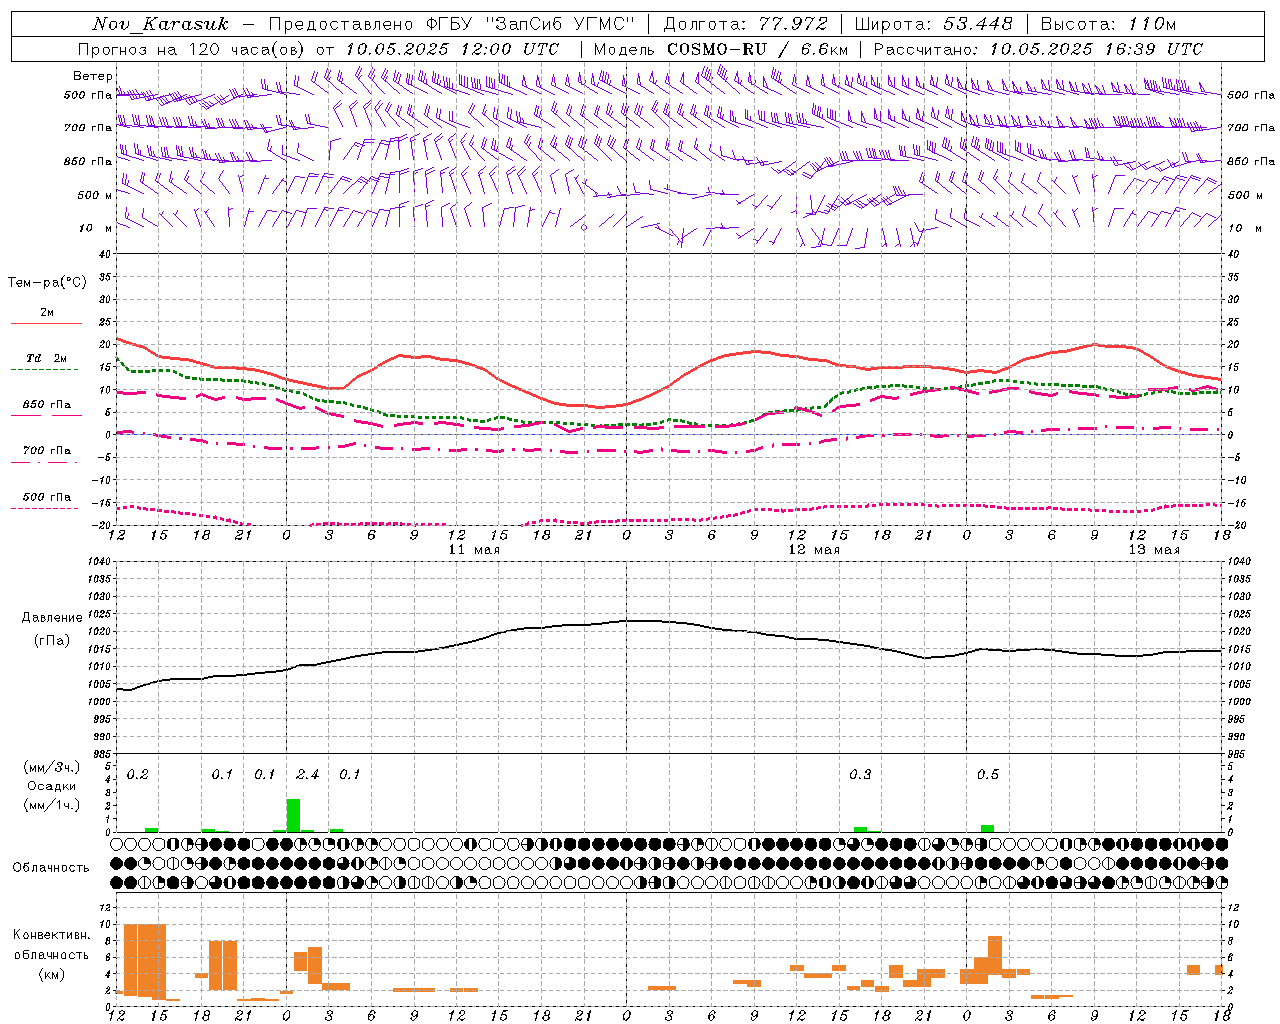Viewport: 1280px width, 1024px height.
Task: Click the Модель COSMO-RU / 6.6км label
Action: pyautogui.click(x=721, y=49)
